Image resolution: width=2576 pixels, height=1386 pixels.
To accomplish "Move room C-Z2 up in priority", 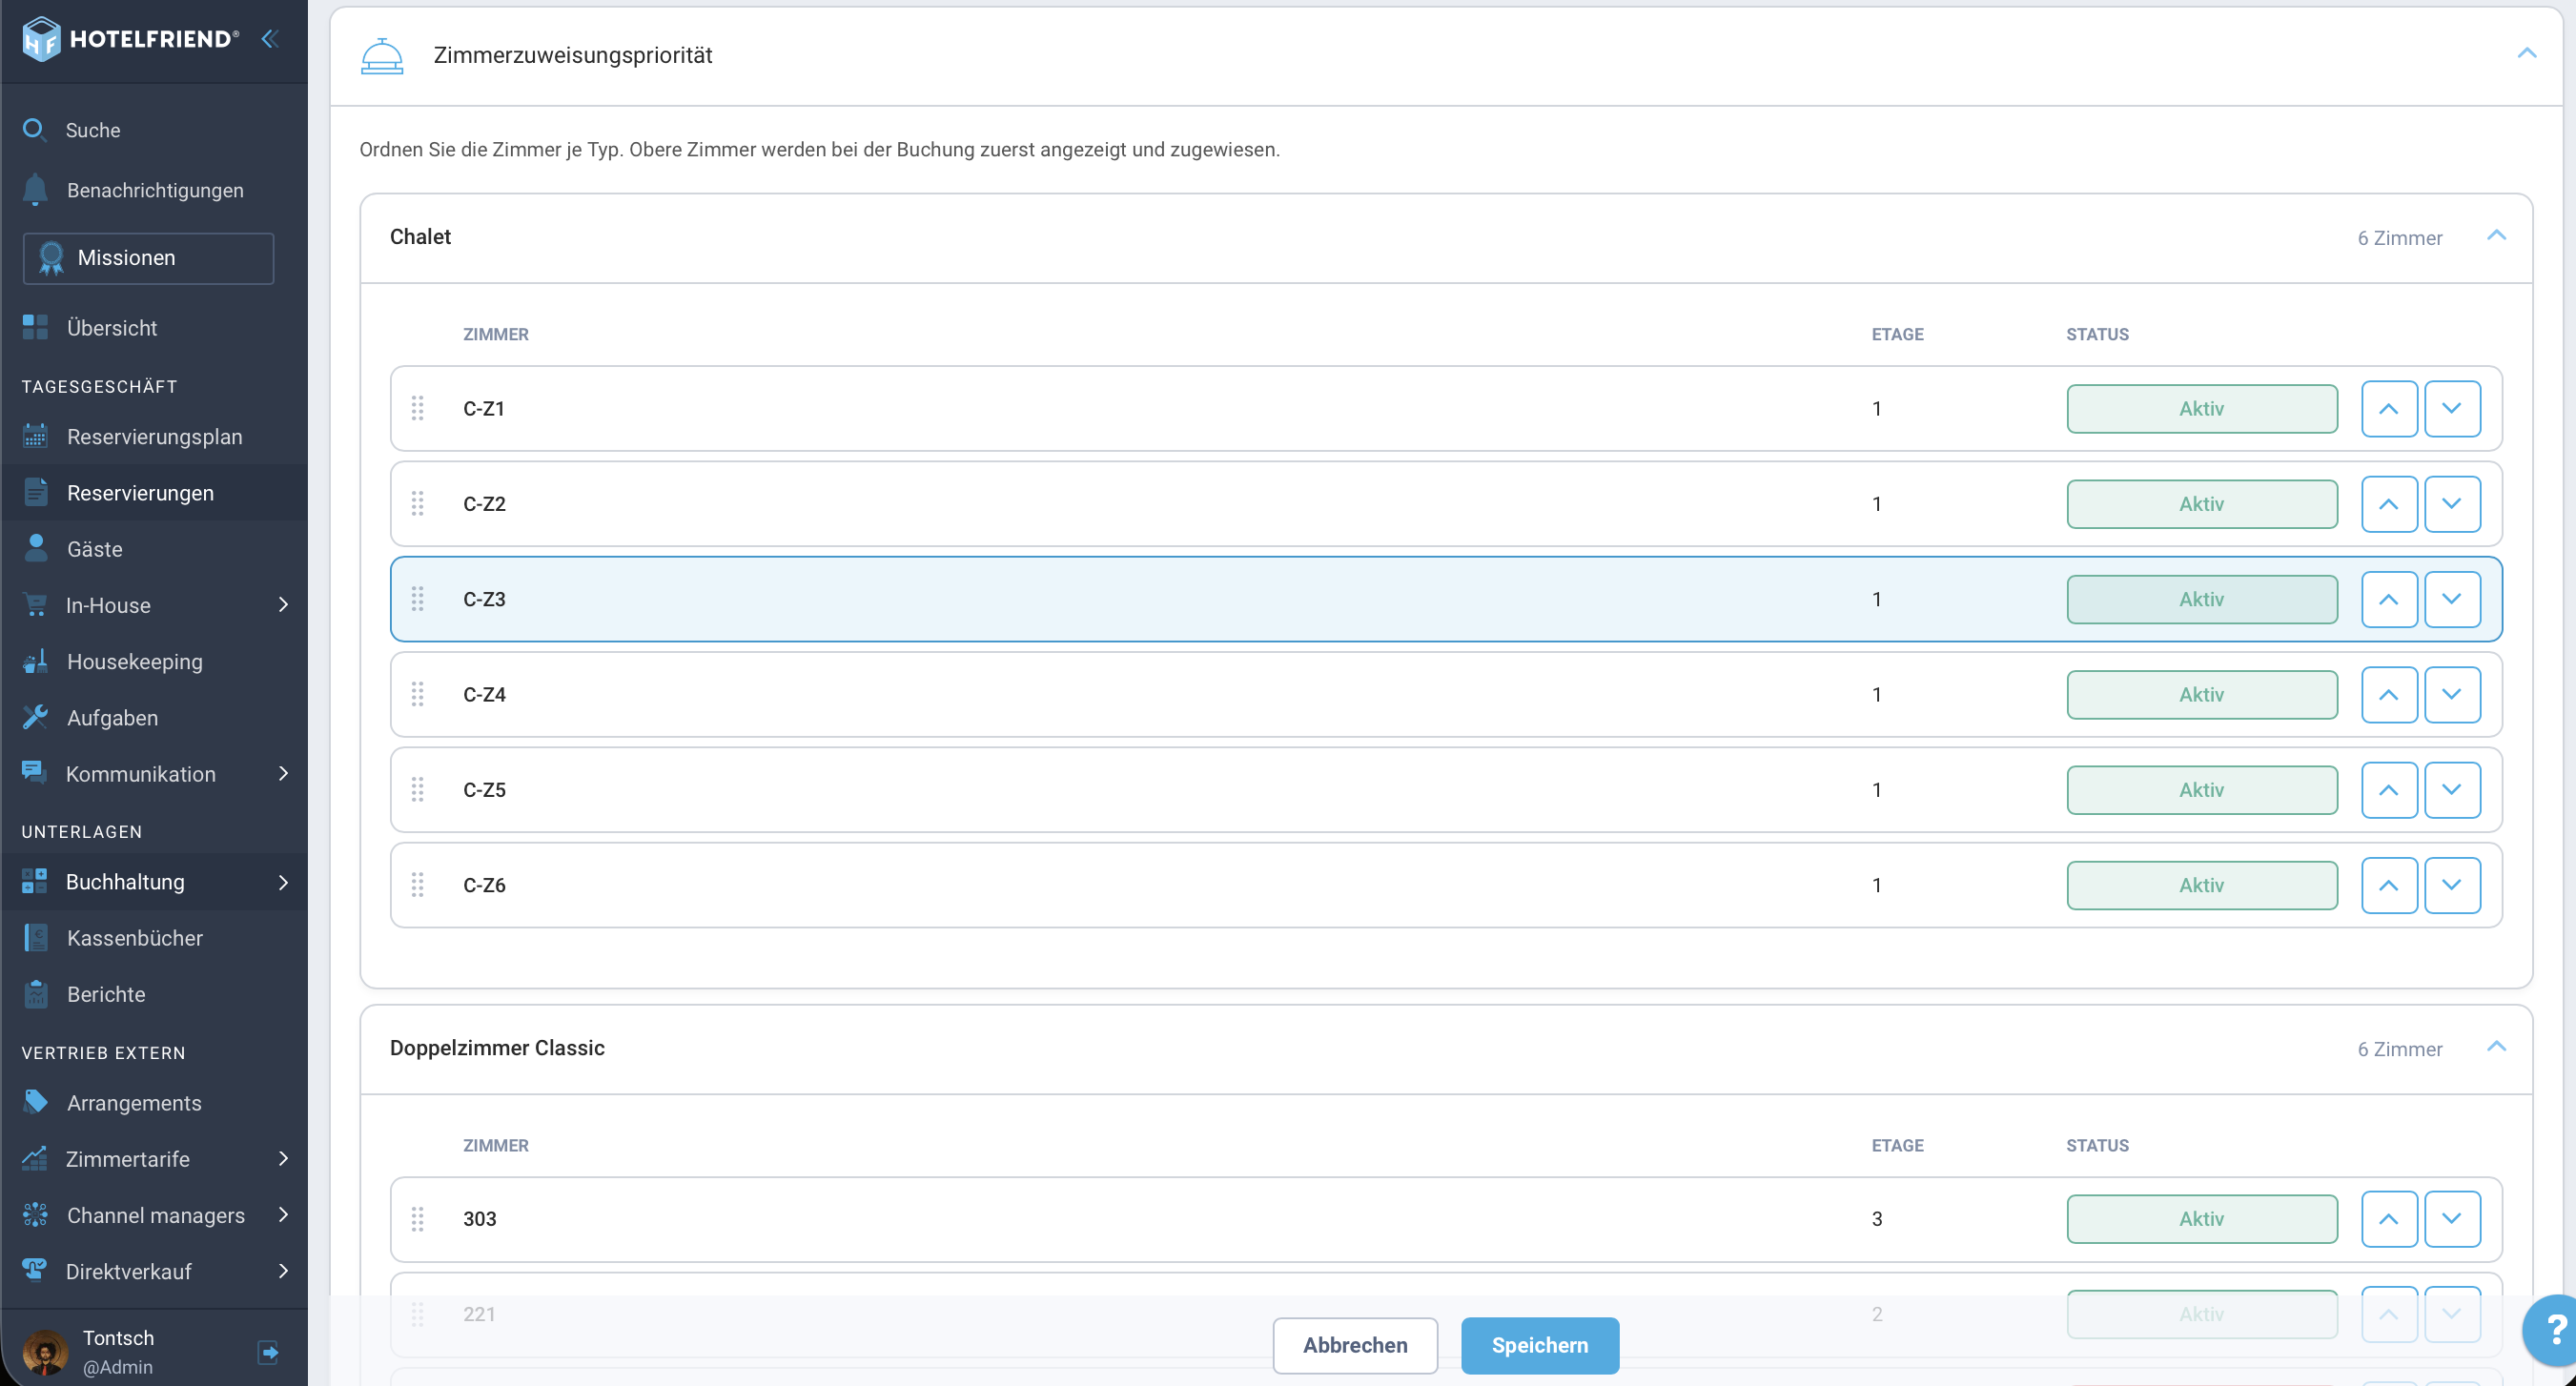I will point(2389,504).
